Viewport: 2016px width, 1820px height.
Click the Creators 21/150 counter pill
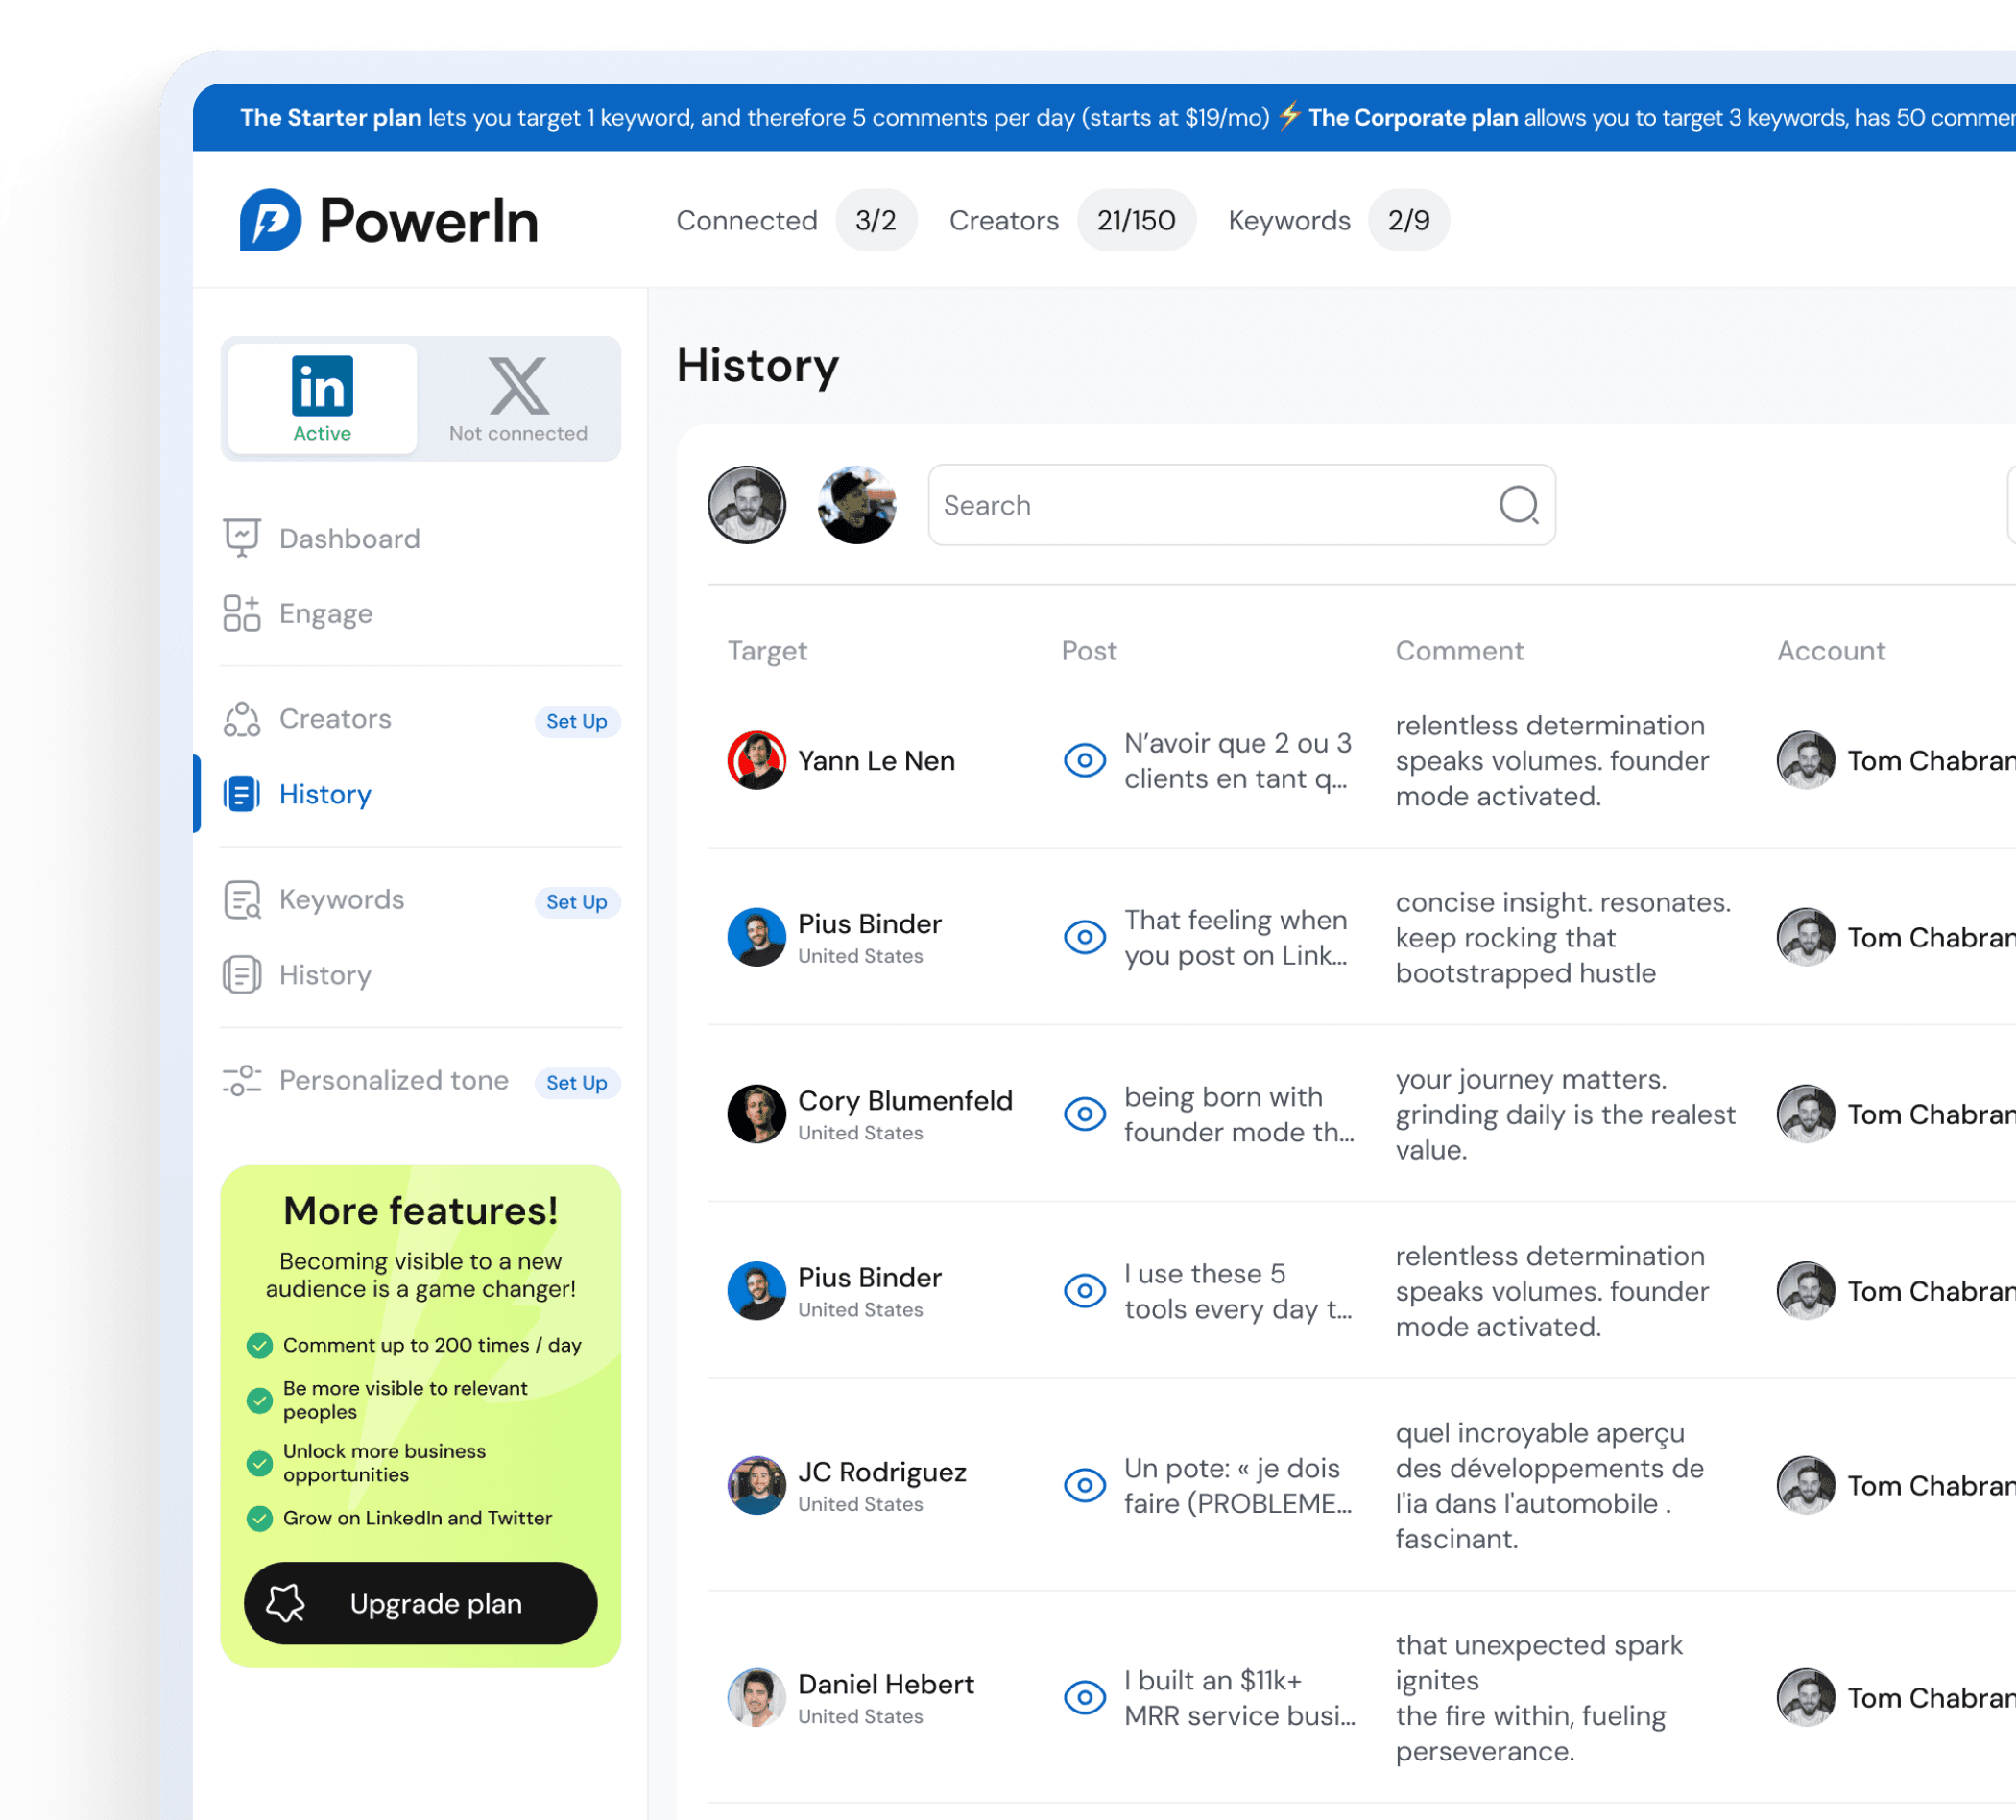(1136, 220)
